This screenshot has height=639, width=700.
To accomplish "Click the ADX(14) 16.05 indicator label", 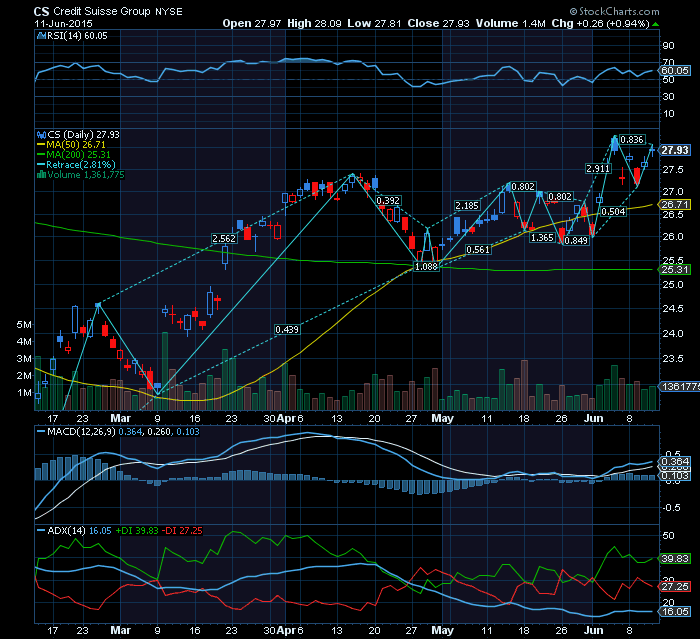I will click(79, 530).
